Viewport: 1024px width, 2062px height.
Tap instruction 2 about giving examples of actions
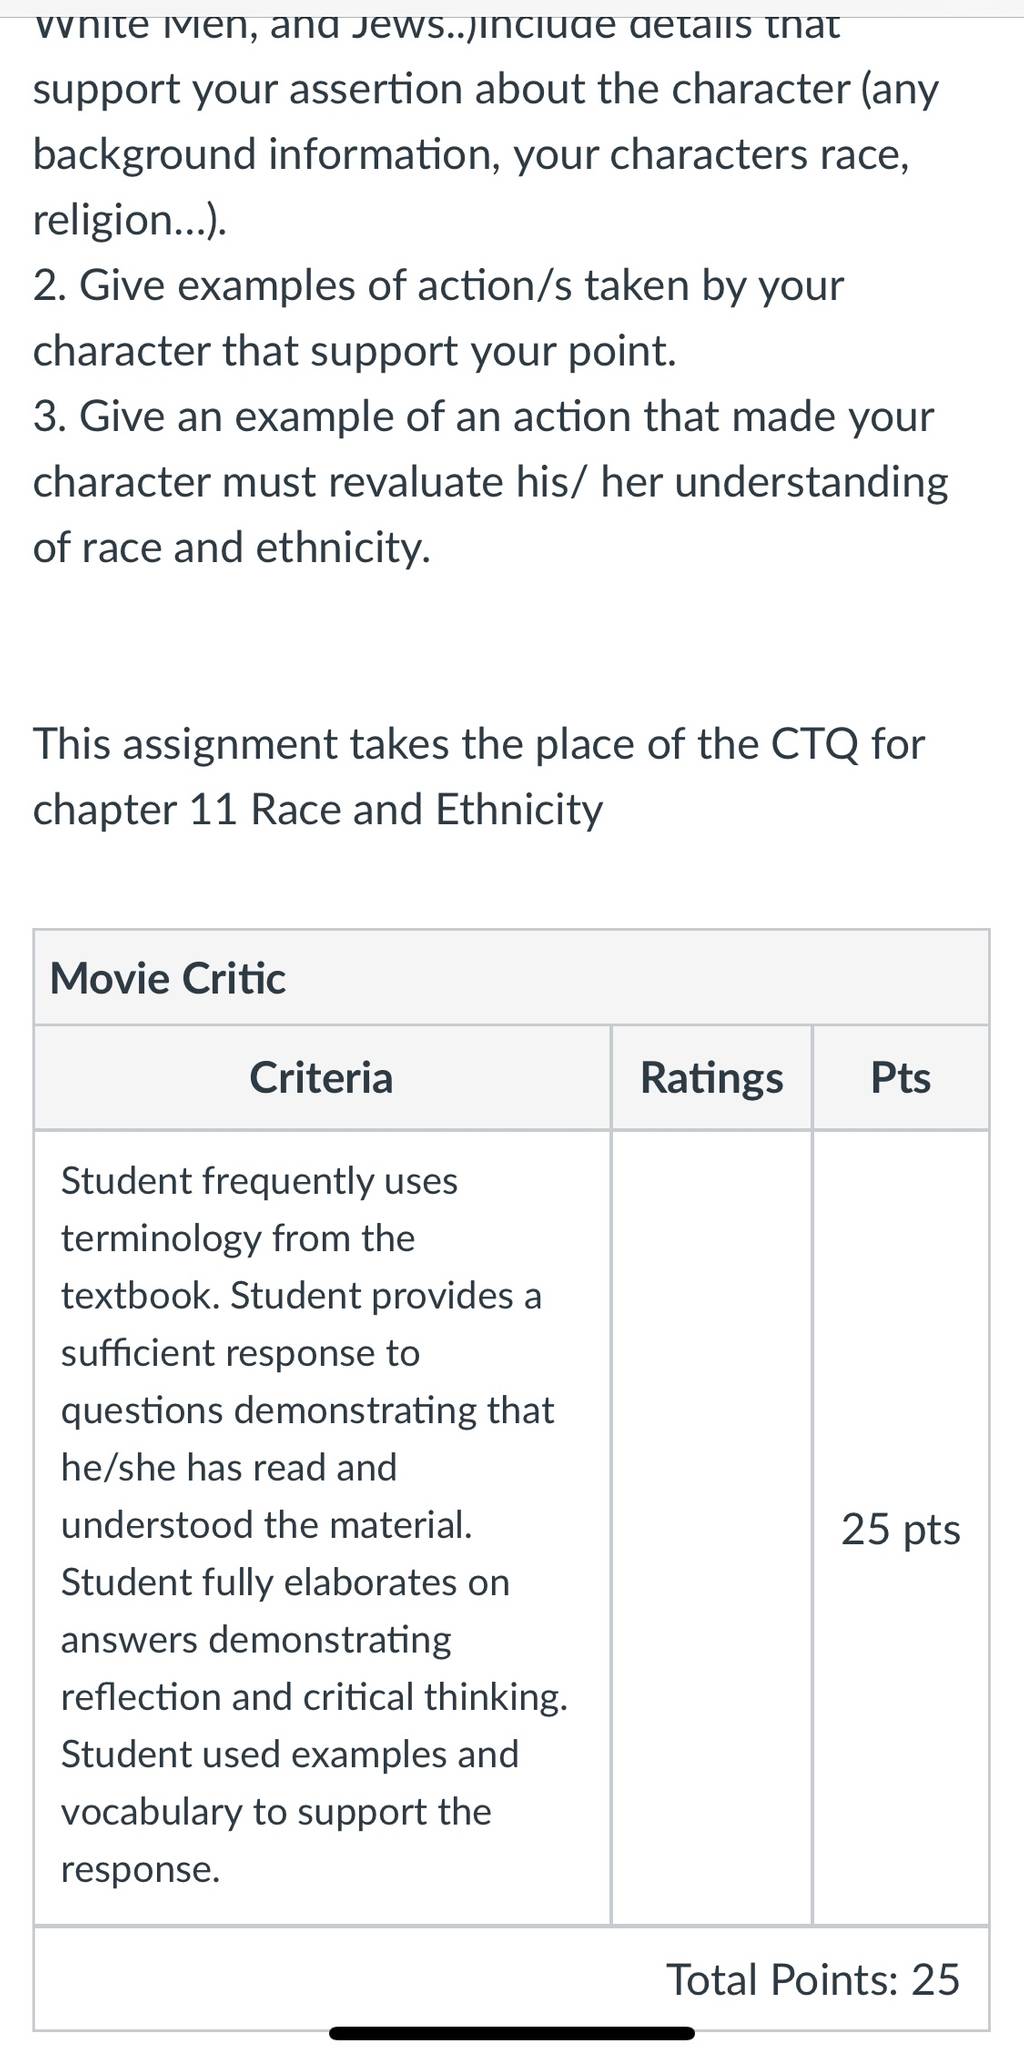pos(438,318)
